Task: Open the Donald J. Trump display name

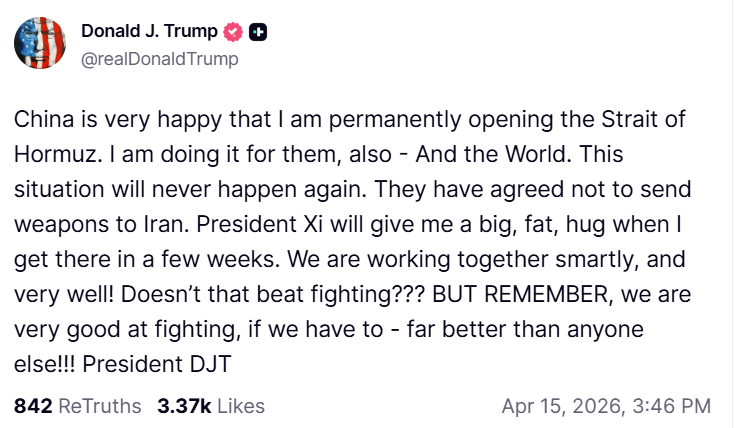Action: [148, 32]
